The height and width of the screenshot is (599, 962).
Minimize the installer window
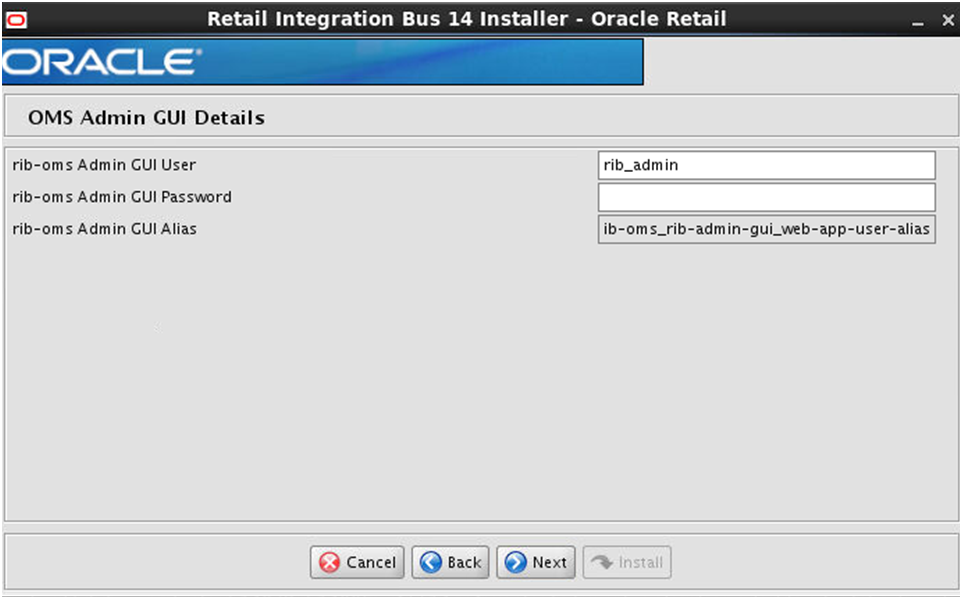918,21
